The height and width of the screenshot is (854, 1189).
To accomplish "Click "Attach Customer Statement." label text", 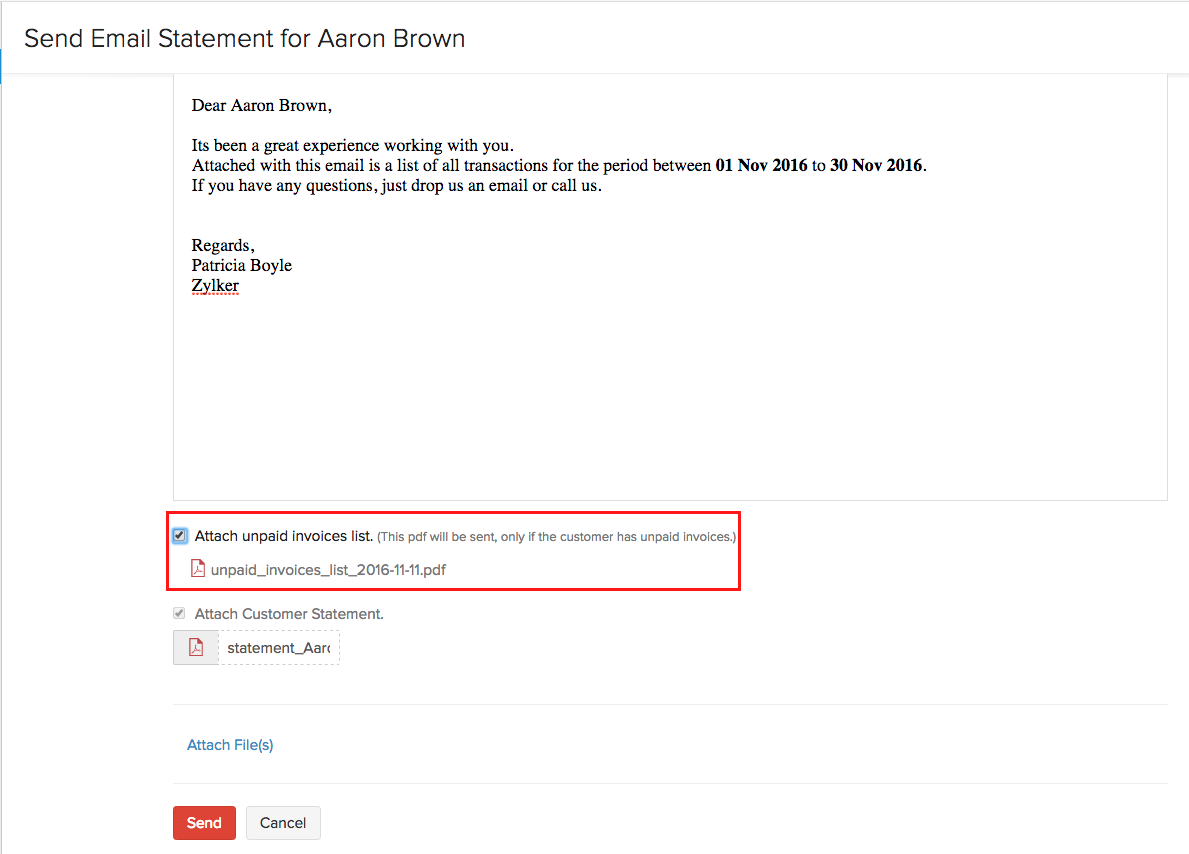I will point(289,614).
